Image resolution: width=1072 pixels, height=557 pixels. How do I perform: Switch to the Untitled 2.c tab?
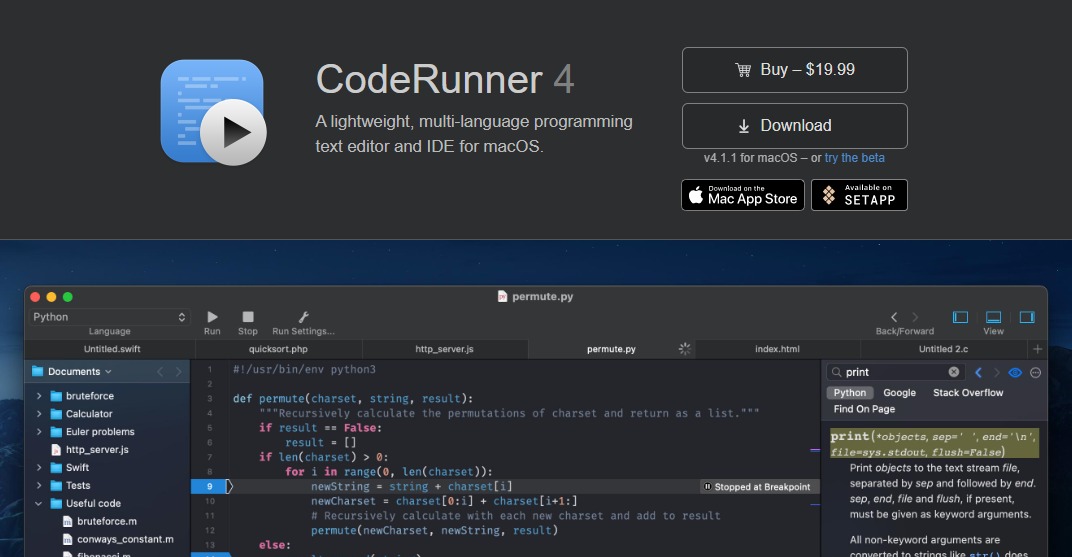(x=943, y=349)
